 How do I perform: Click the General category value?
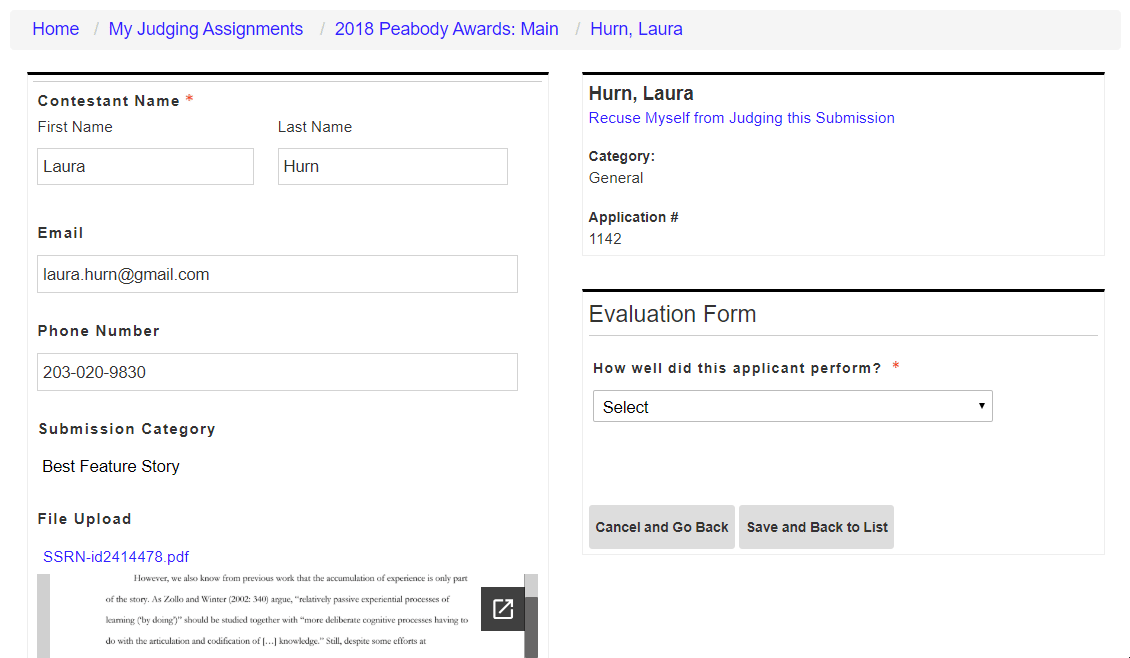tap(616, 178)
